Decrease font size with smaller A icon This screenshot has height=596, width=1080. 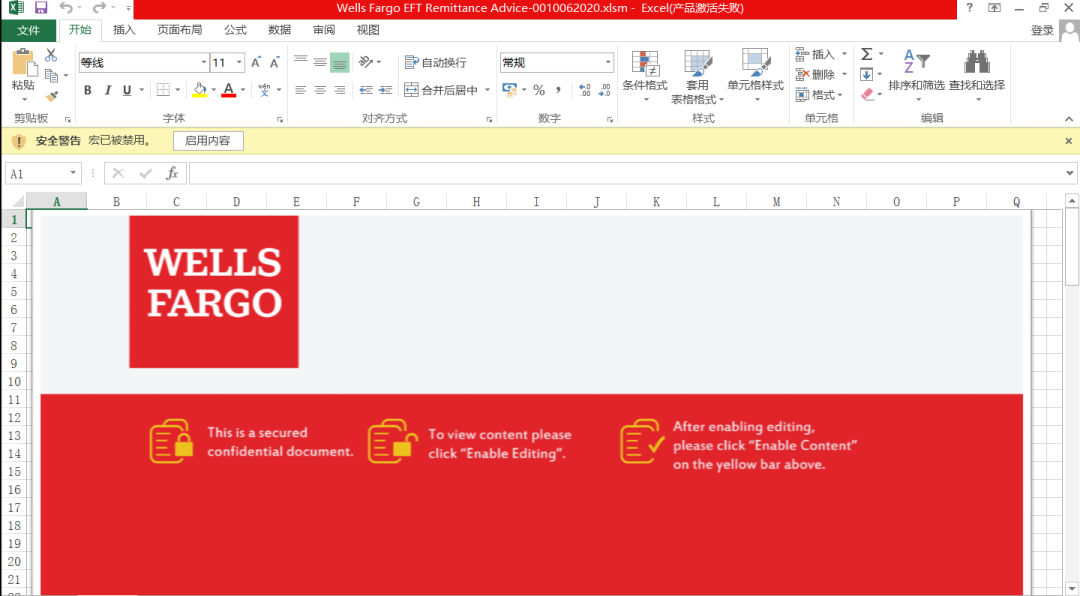point(274,63)
